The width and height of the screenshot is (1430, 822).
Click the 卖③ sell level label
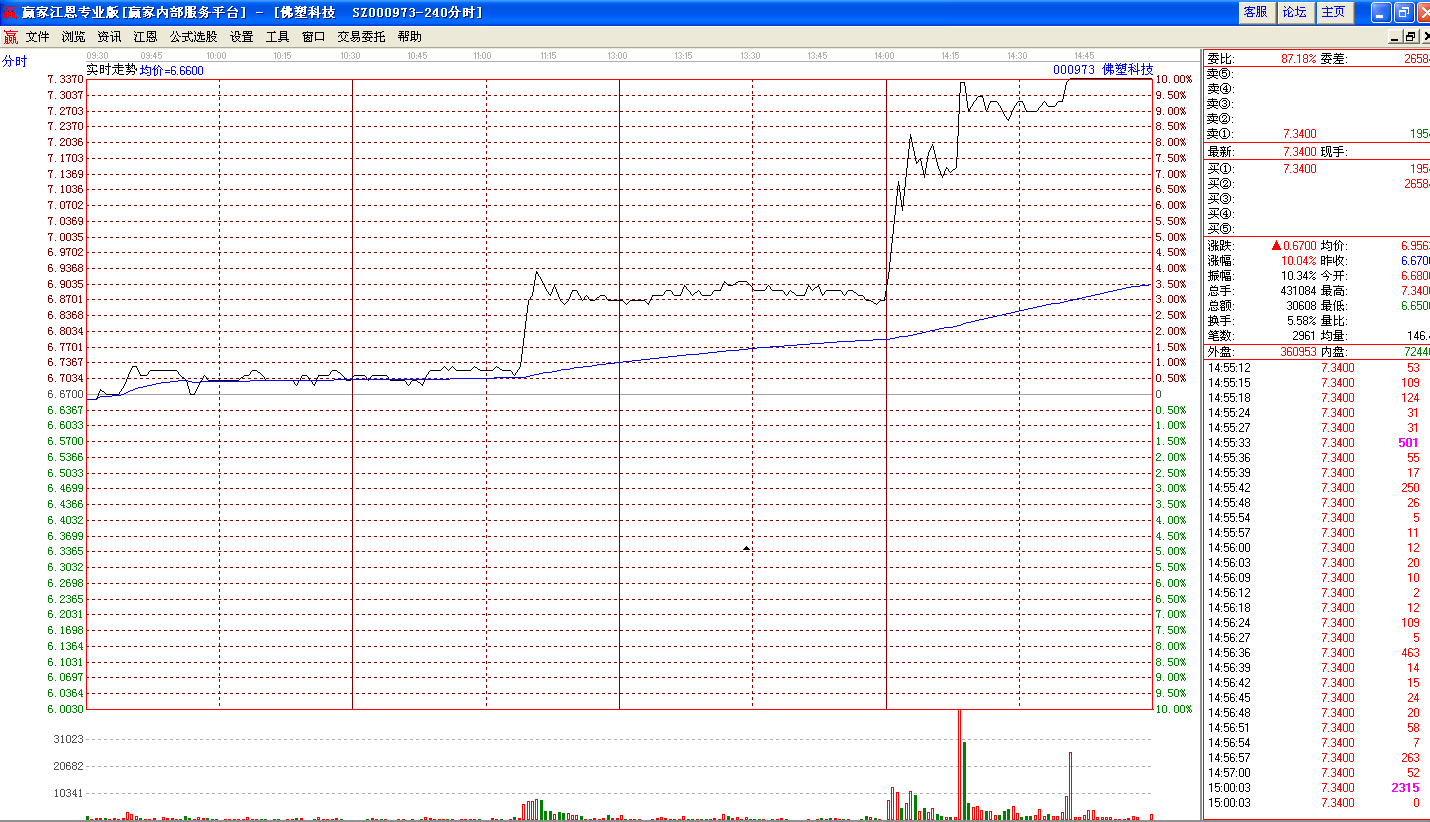1220,104
